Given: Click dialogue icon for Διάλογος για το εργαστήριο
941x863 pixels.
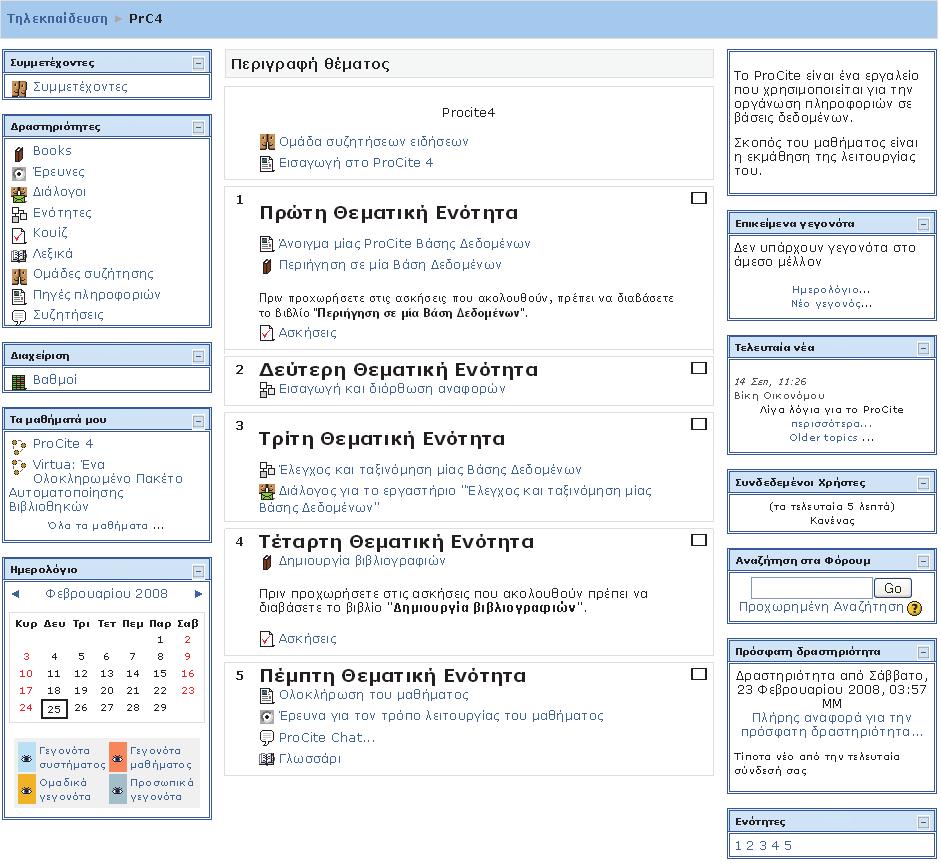Looking at the screenshot, I should (x=267, y=492).
